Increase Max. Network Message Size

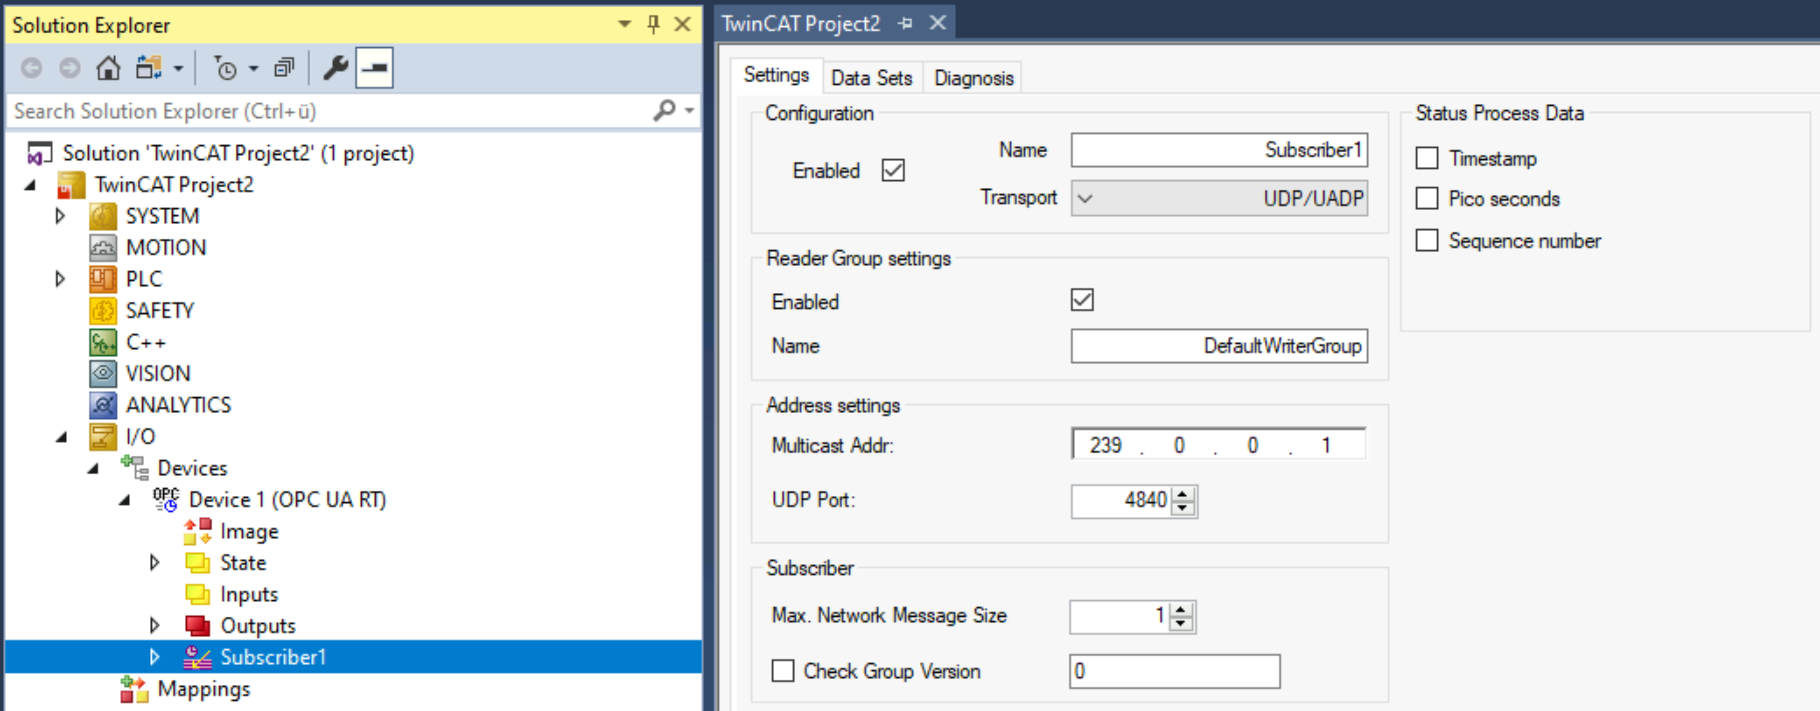pyautogui.click(x=1181, y=610)
